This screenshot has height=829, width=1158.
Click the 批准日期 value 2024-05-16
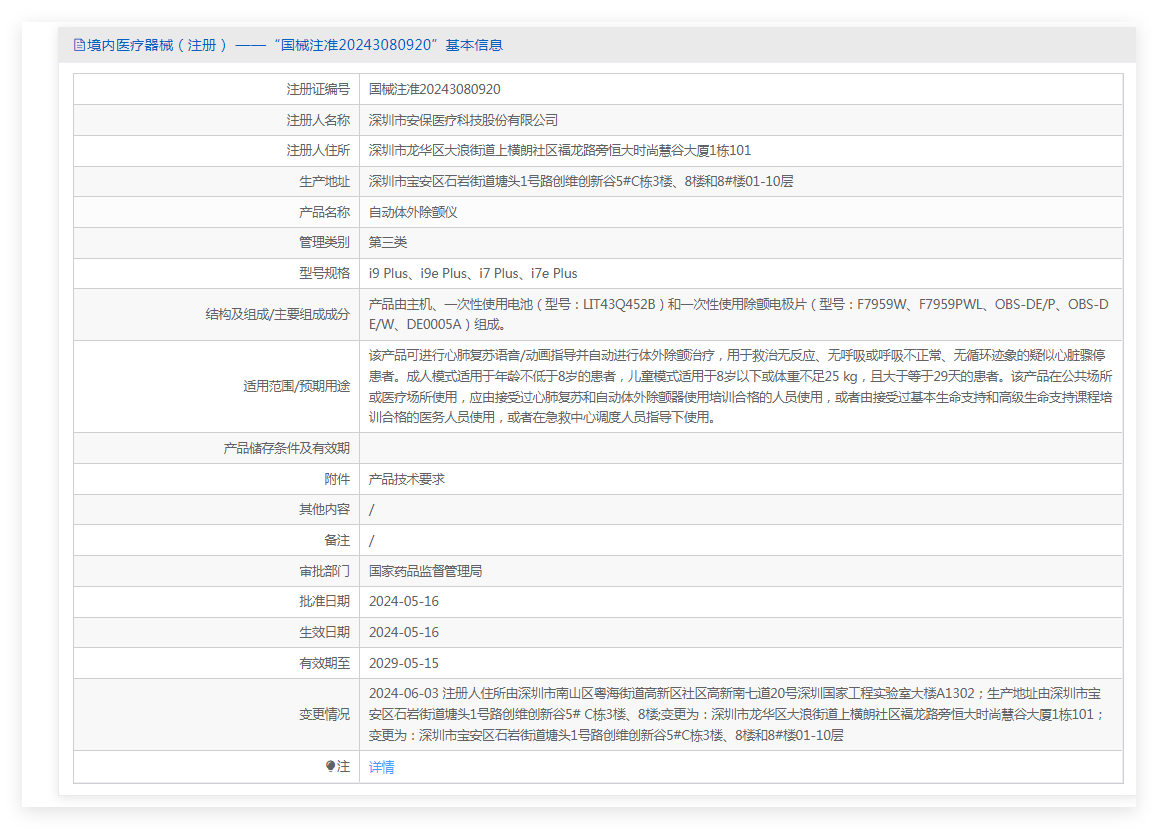(x=404, y=602)
